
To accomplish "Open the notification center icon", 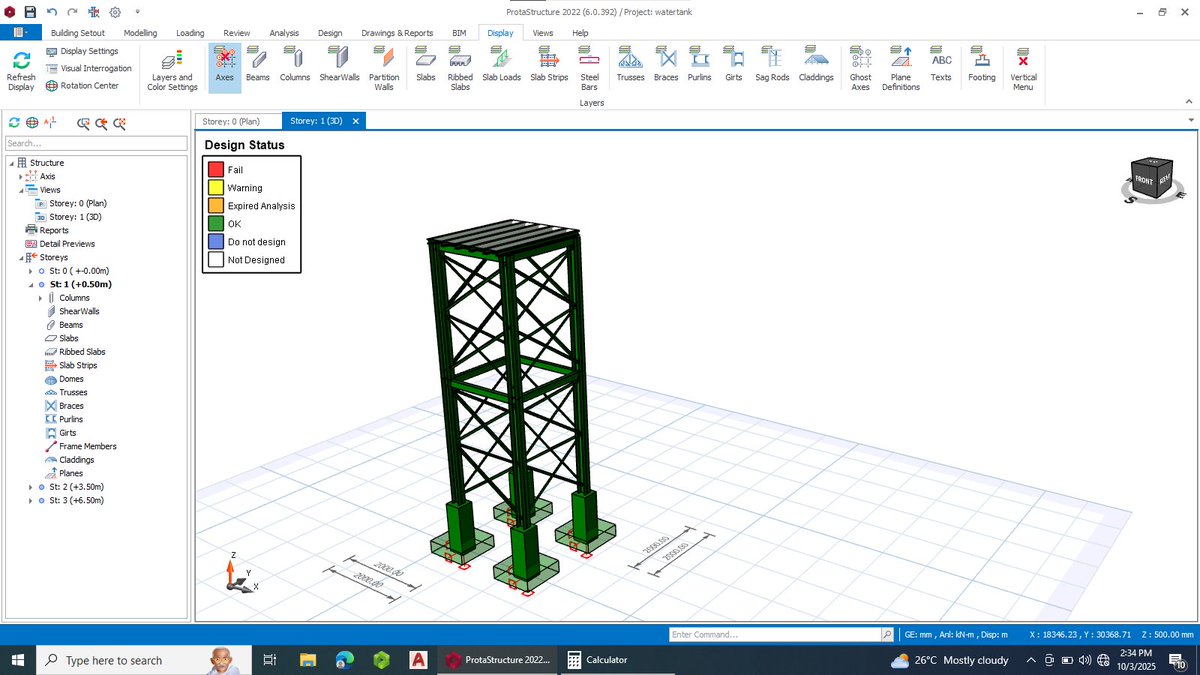I will 1177,660.
